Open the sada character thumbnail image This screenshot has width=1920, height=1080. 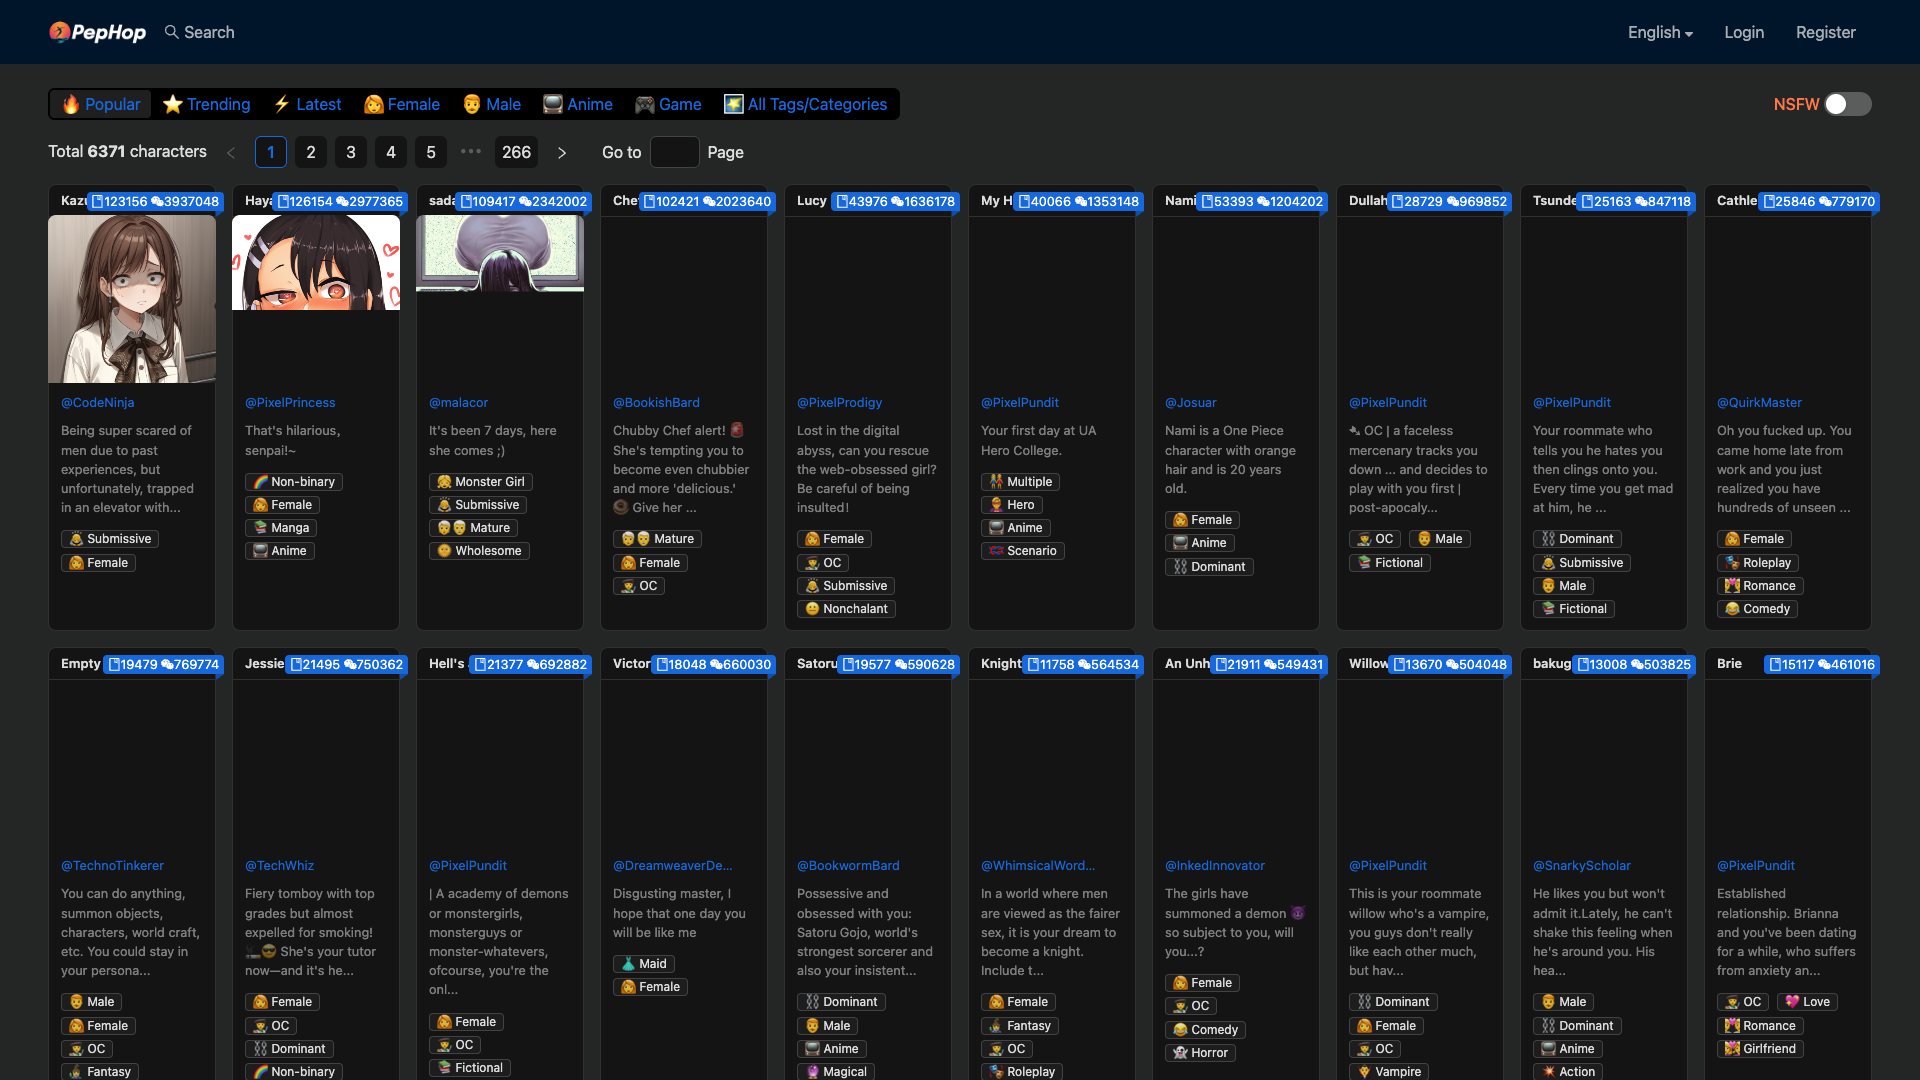[x=500, y=253]
